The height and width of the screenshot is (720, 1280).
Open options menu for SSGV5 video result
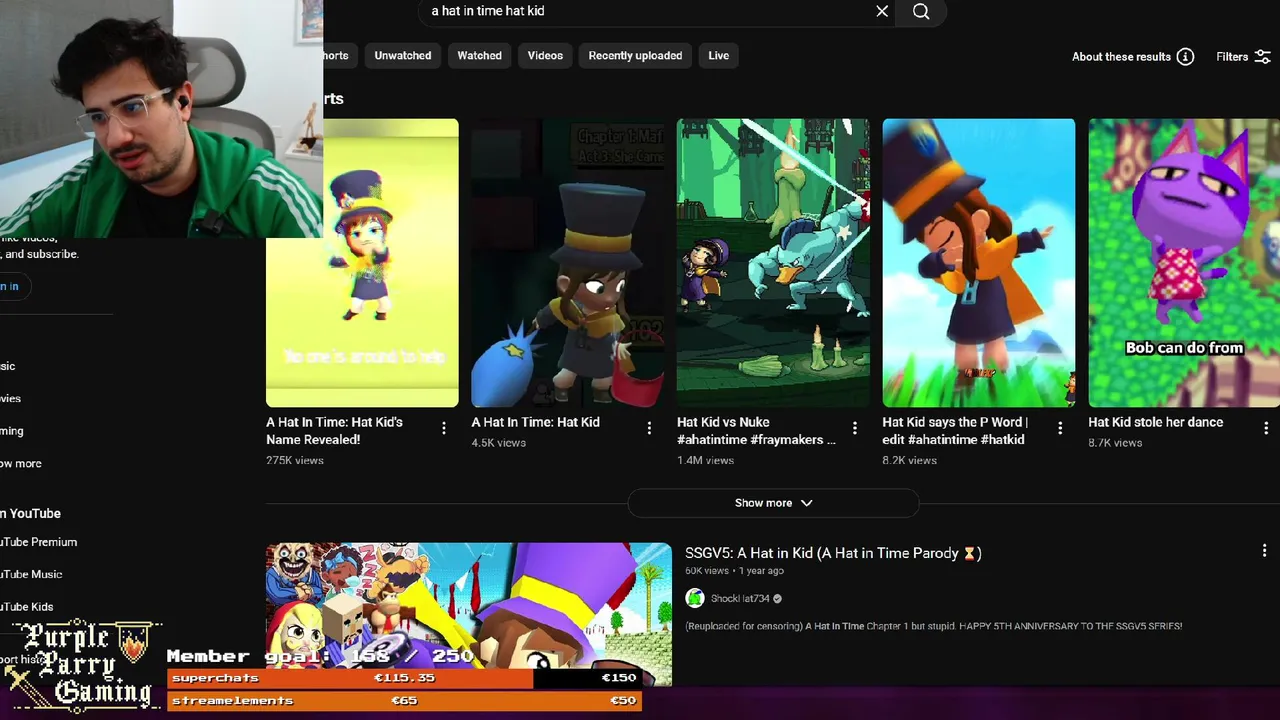pos(1264,551)
